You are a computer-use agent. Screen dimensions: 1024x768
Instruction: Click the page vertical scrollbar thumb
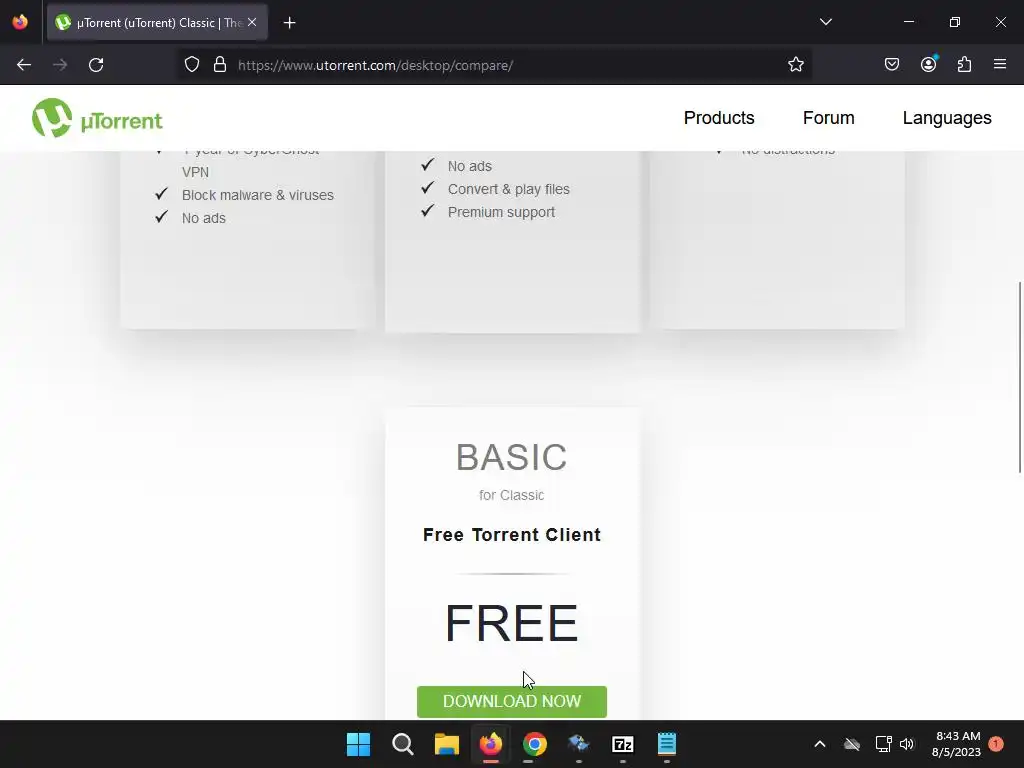point(1019,377)
